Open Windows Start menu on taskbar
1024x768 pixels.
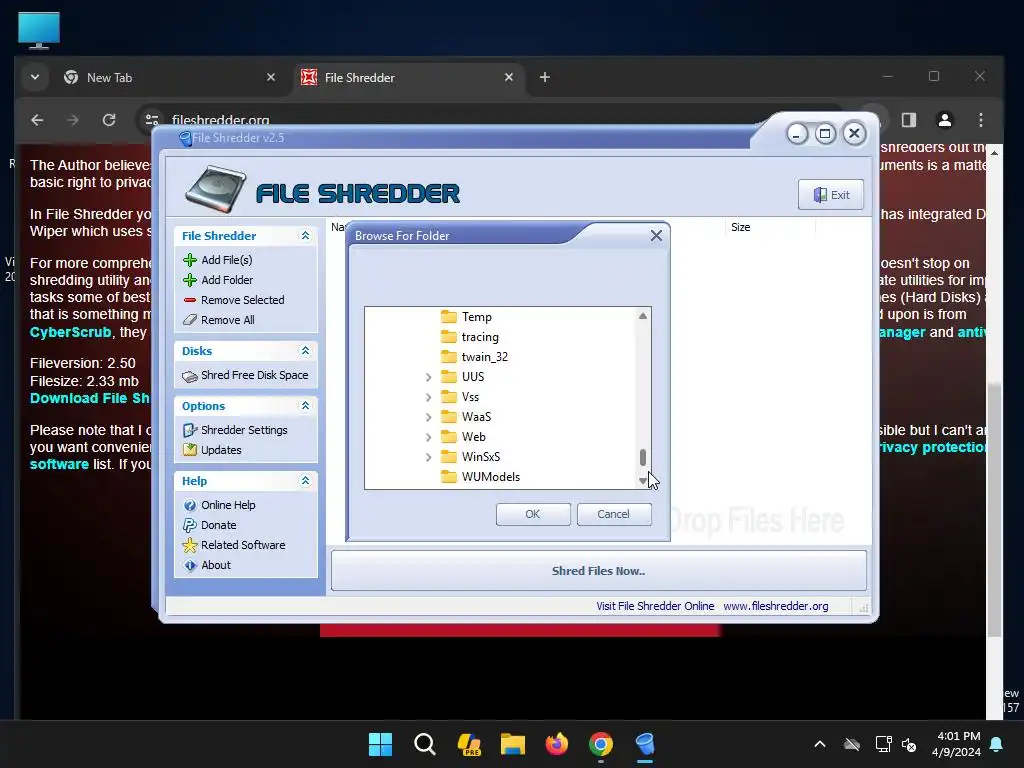(x=381, y=744)
